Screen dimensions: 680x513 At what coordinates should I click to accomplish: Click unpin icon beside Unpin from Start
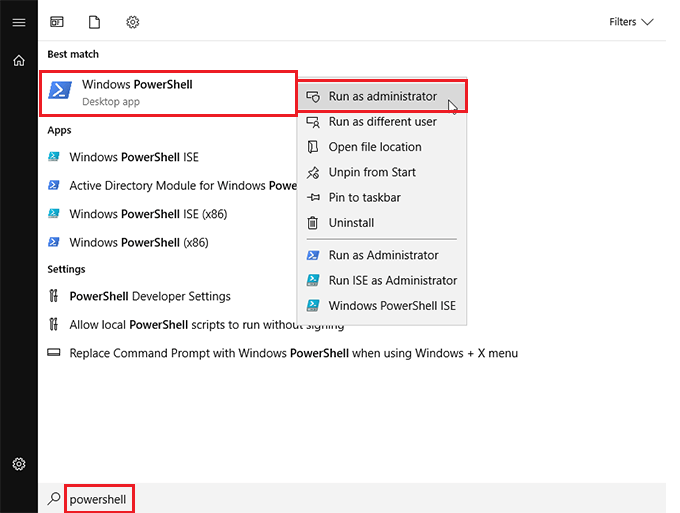[313, 173]
